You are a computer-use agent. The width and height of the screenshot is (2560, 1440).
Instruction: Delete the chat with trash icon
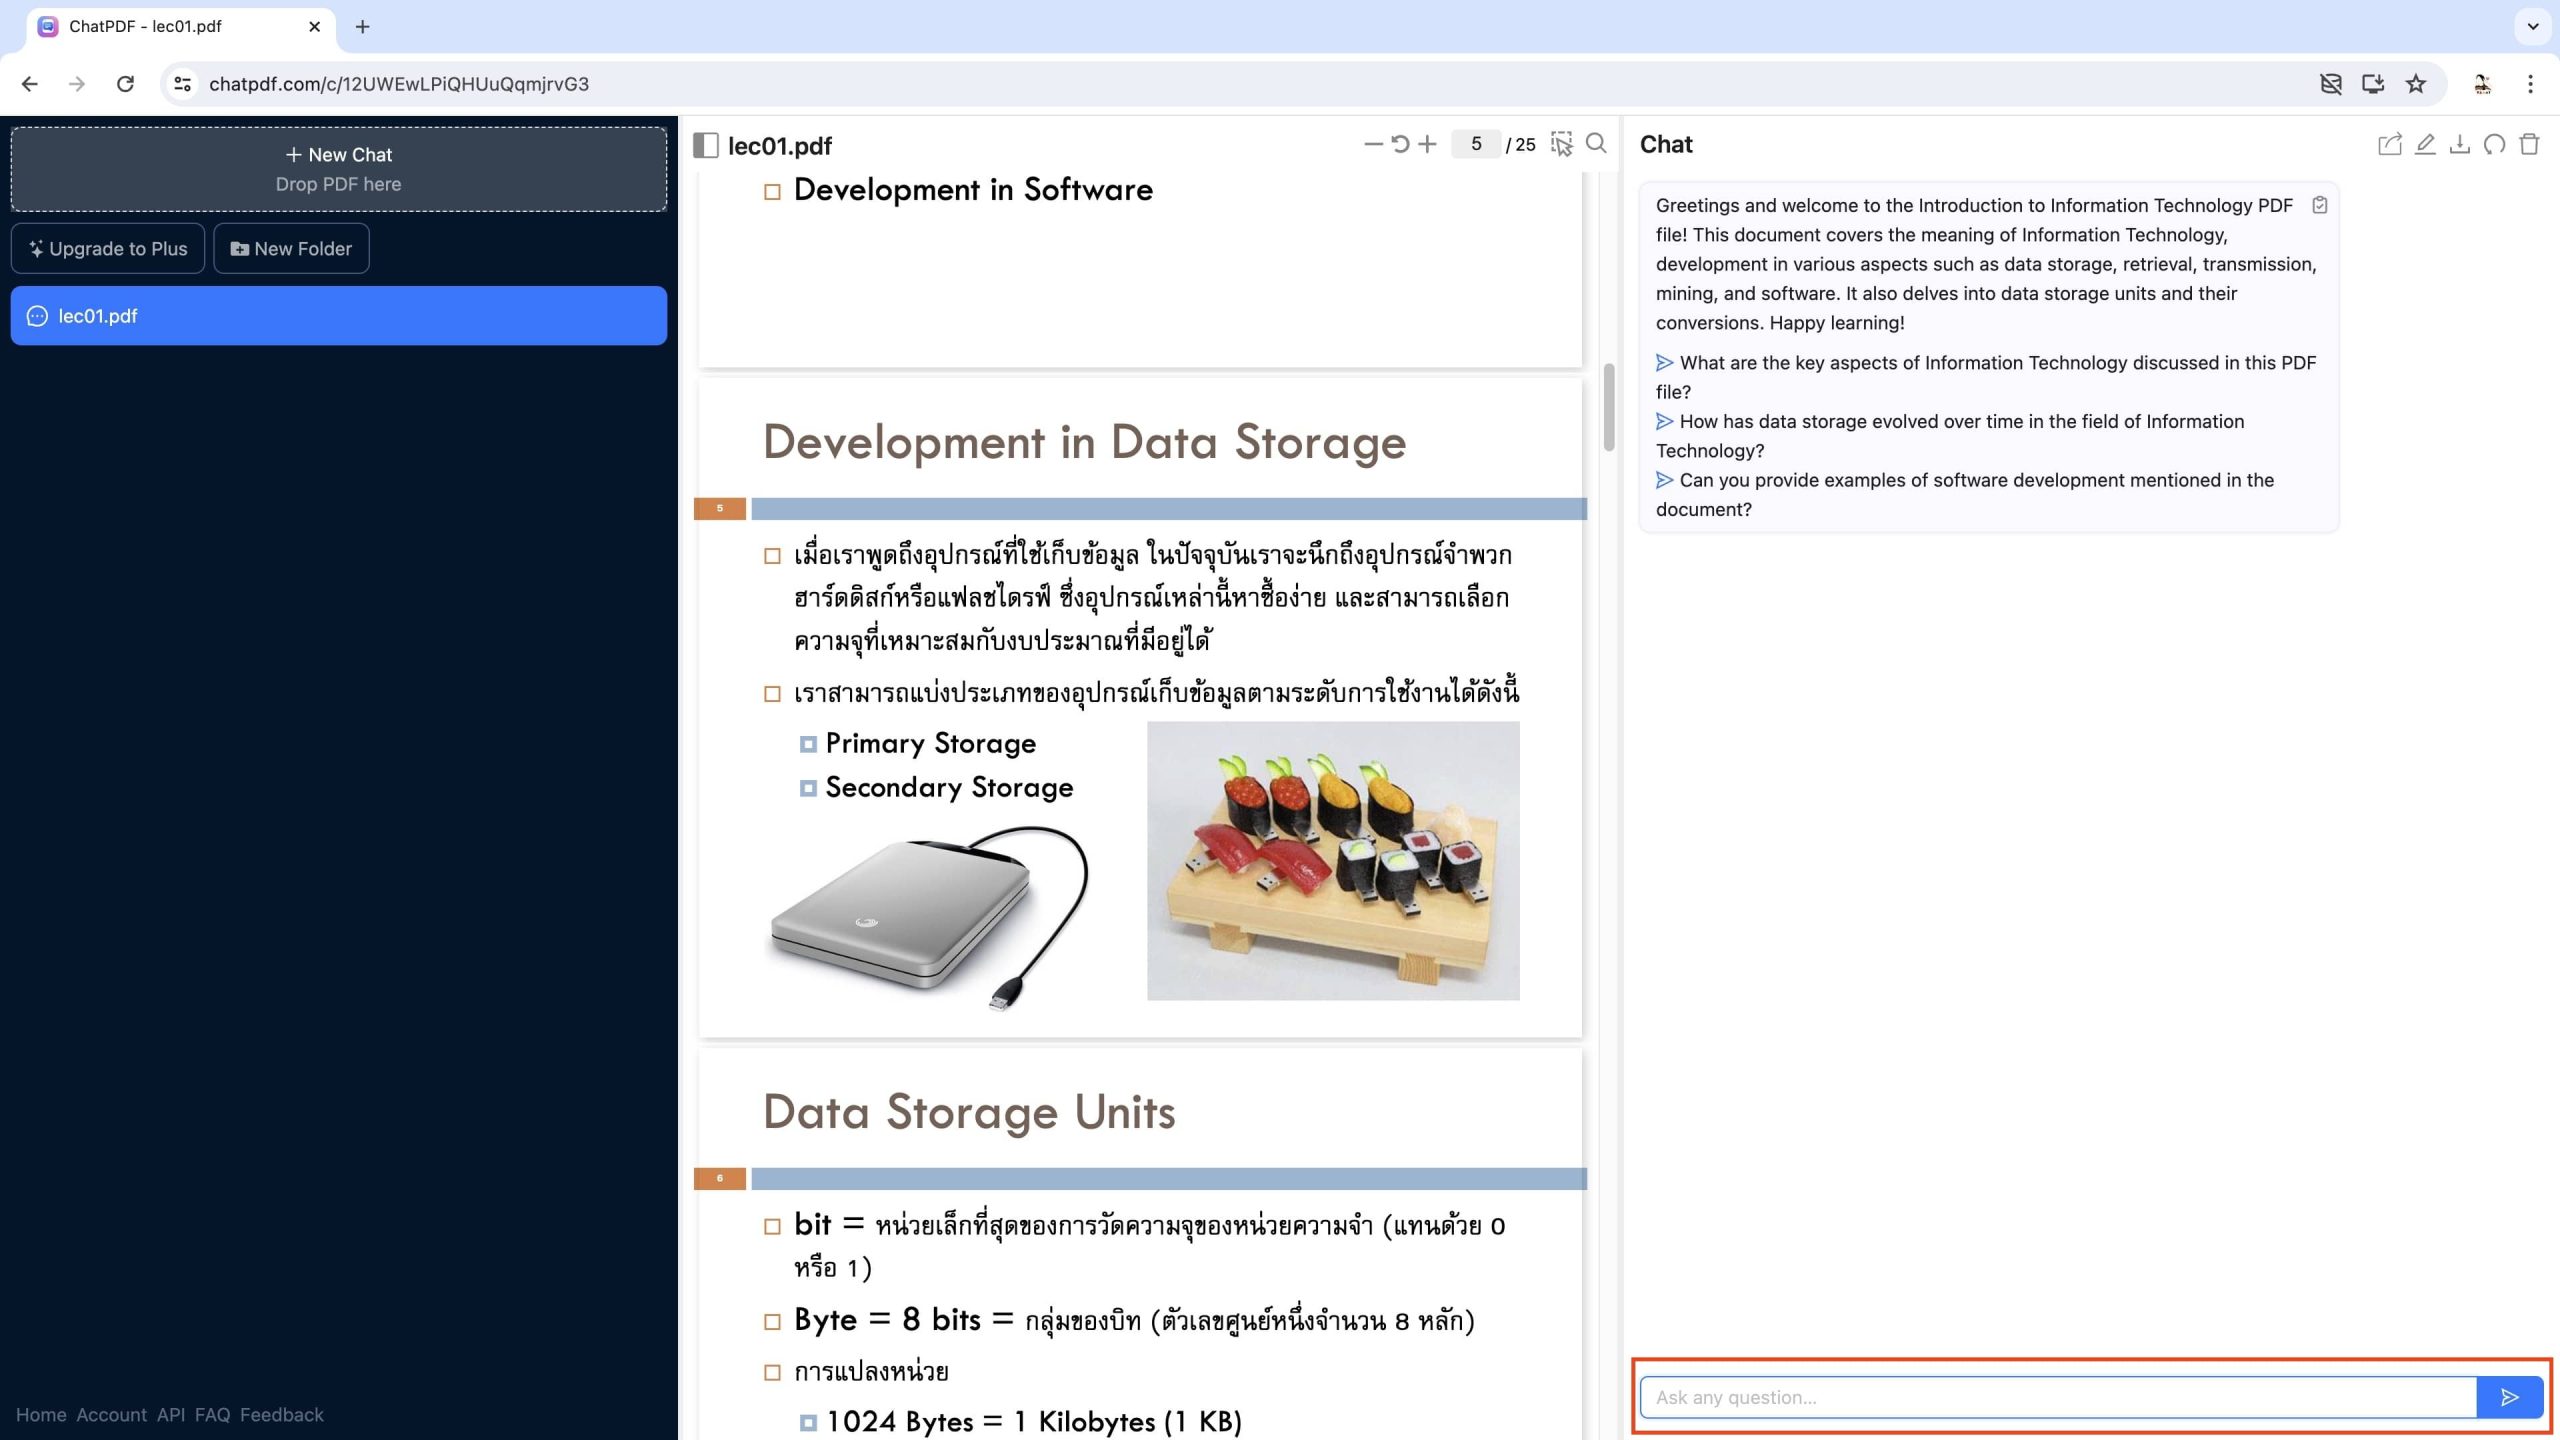point(2530,145)
